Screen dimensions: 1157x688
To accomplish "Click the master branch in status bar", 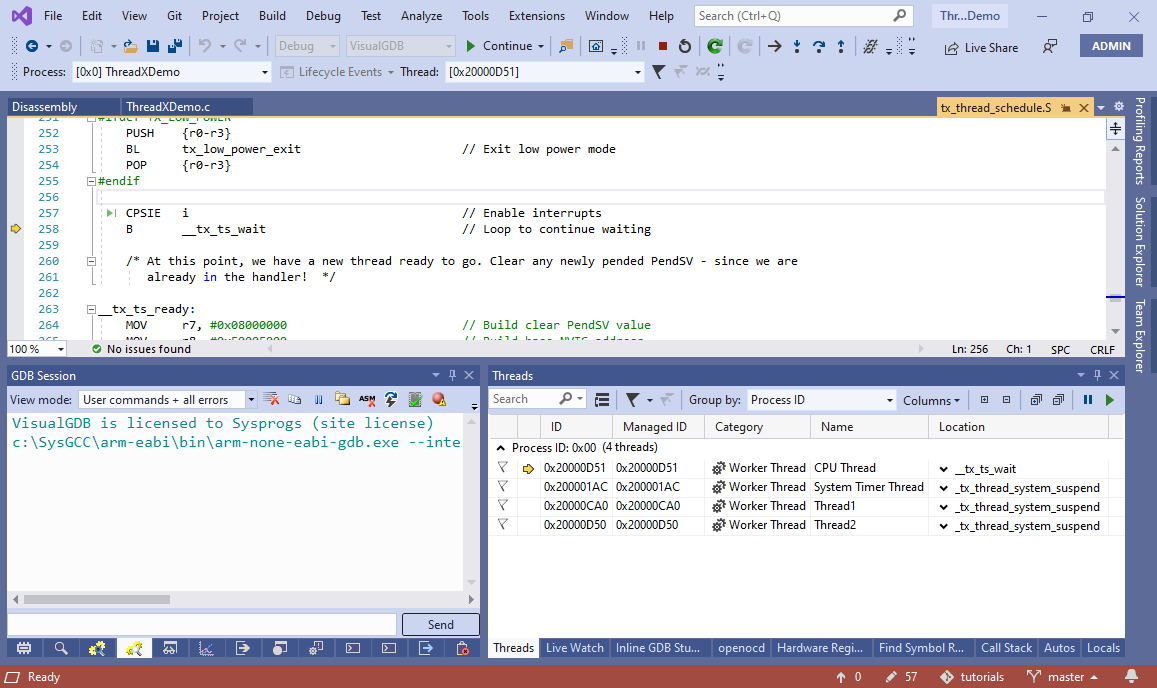I will (x=1062, y=676).
